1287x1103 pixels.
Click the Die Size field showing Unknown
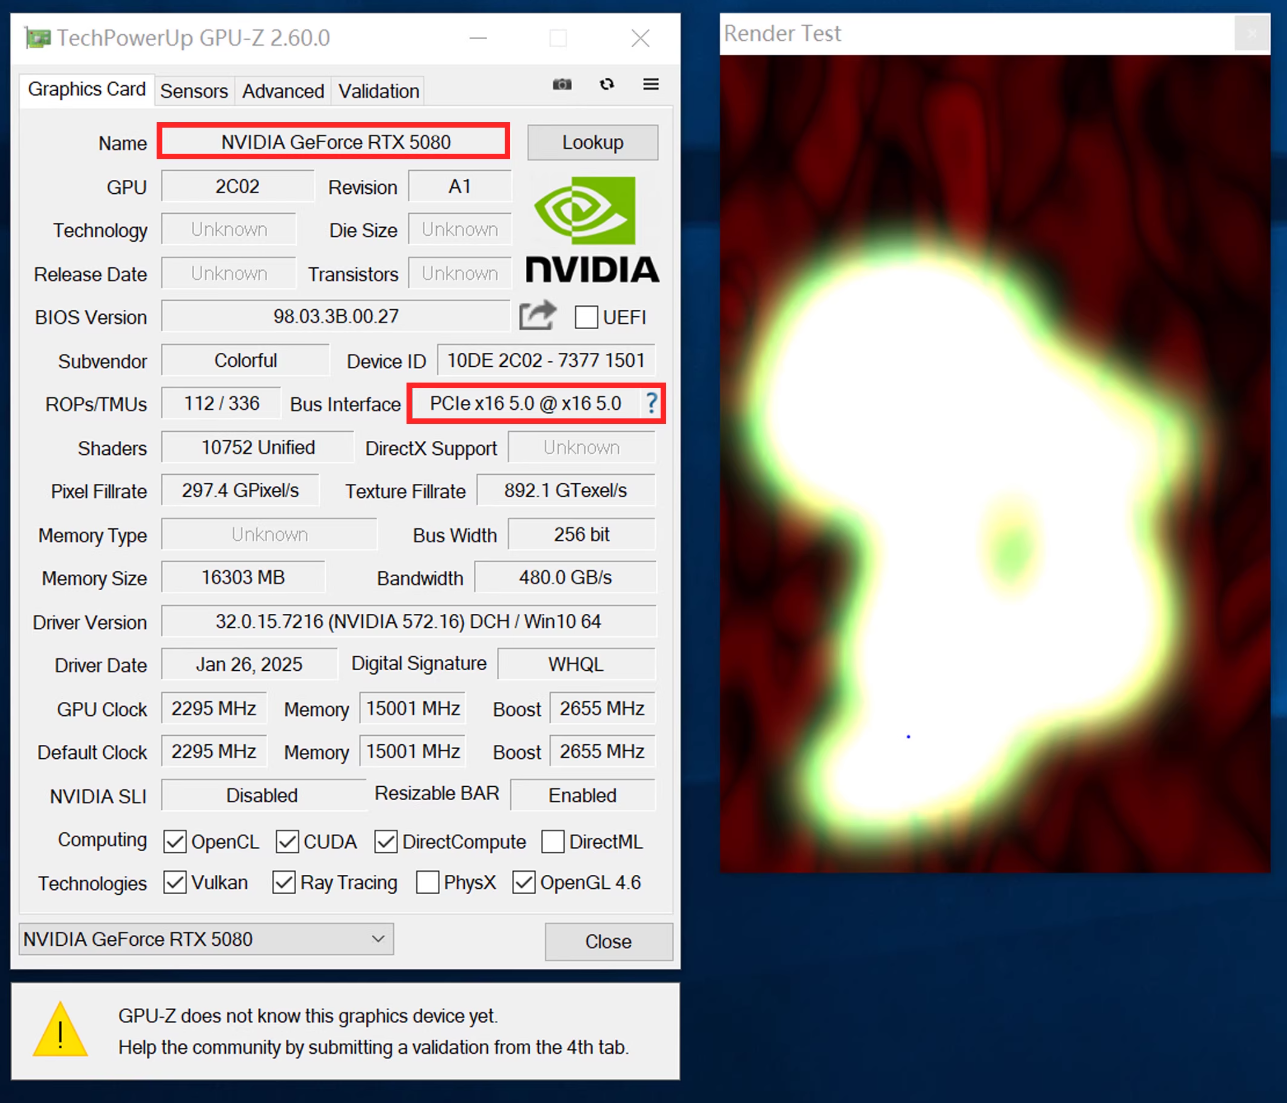[x=460, y=230]
